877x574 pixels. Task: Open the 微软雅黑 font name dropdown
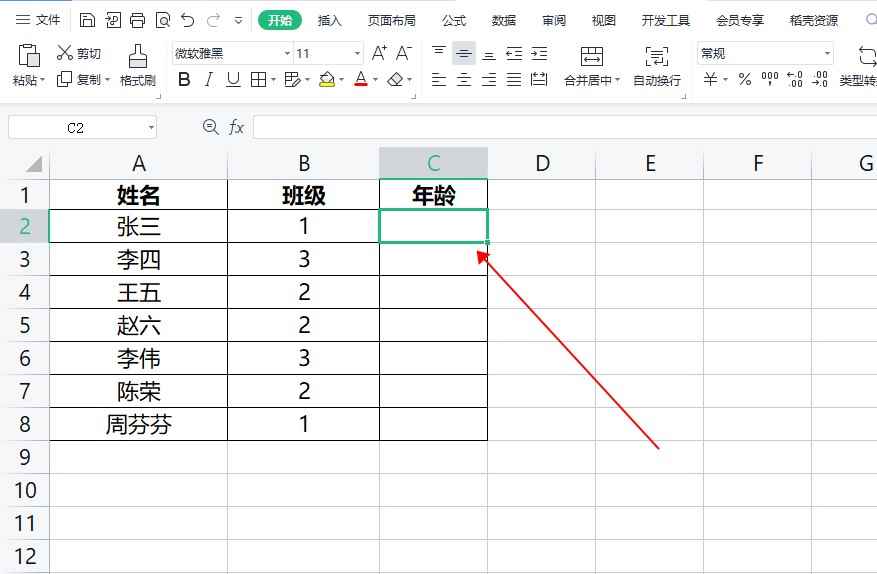tap(287, 54)
